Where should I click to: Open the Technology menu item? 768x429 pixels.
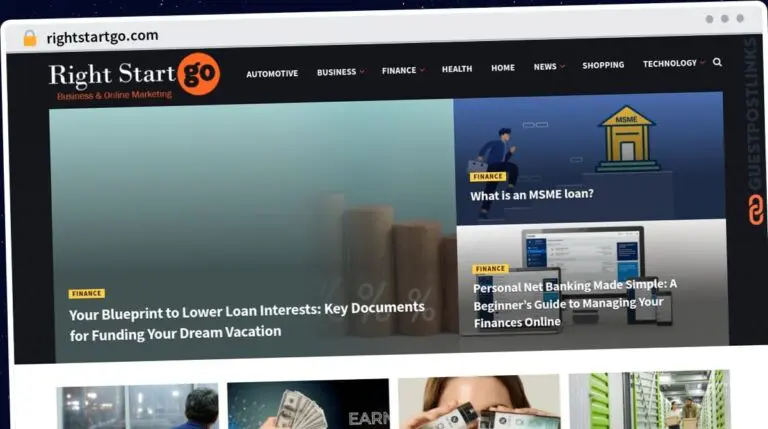[x=670, y=63]
